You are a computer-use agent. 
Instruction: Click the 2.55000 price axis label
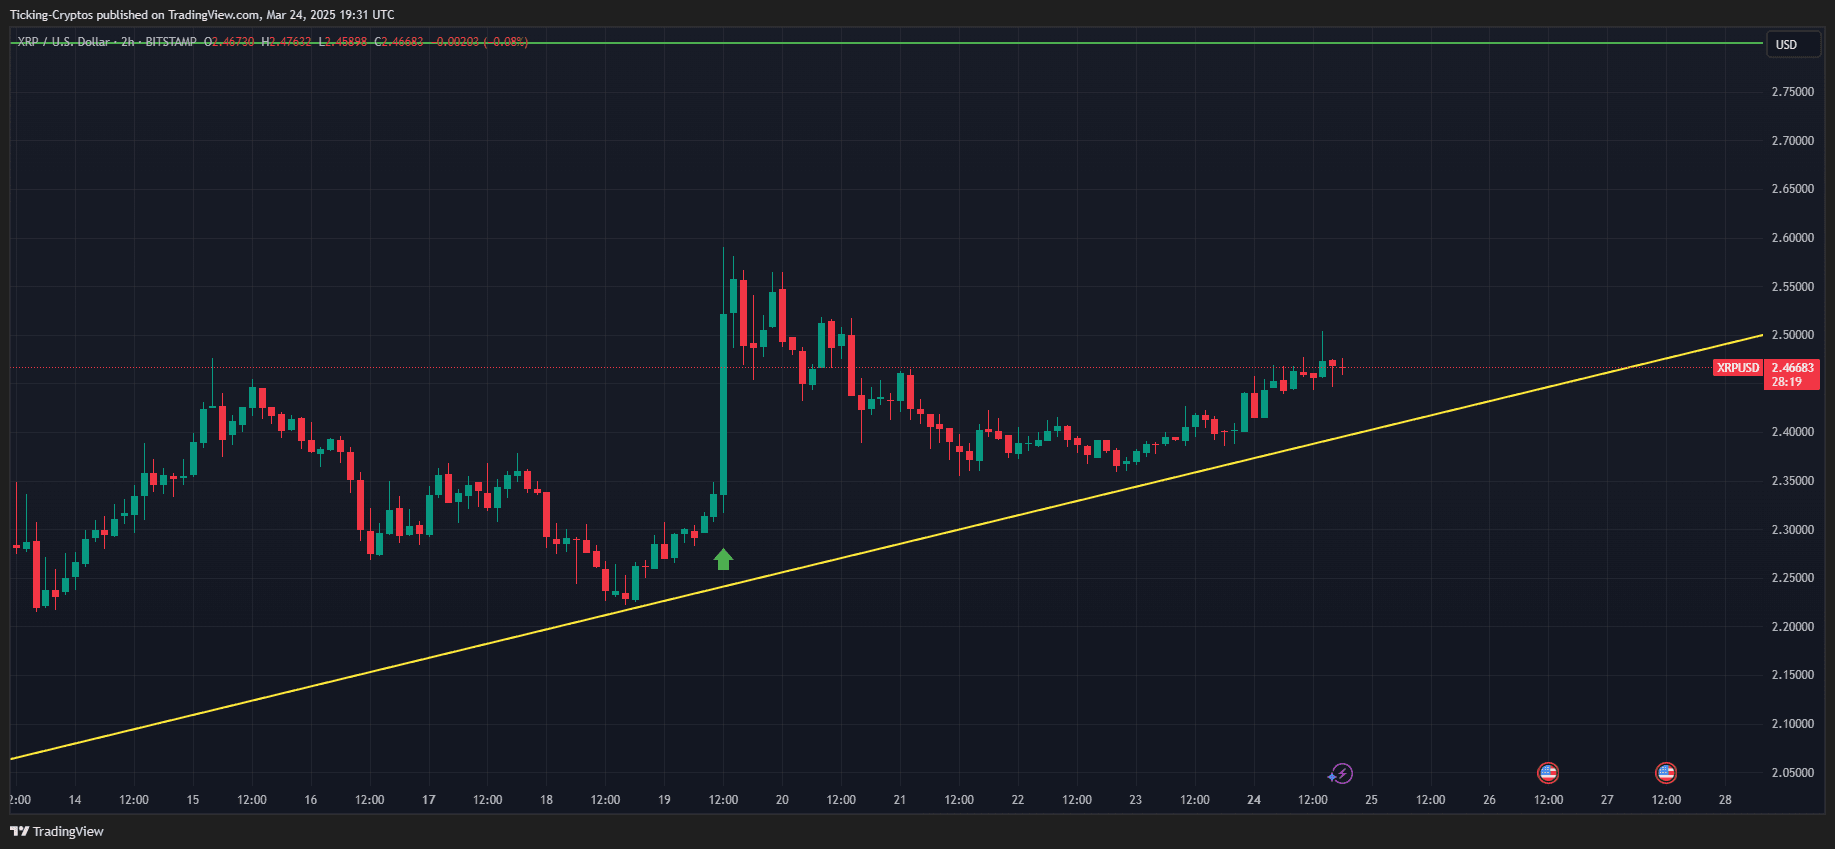[x=1792, y=287]
